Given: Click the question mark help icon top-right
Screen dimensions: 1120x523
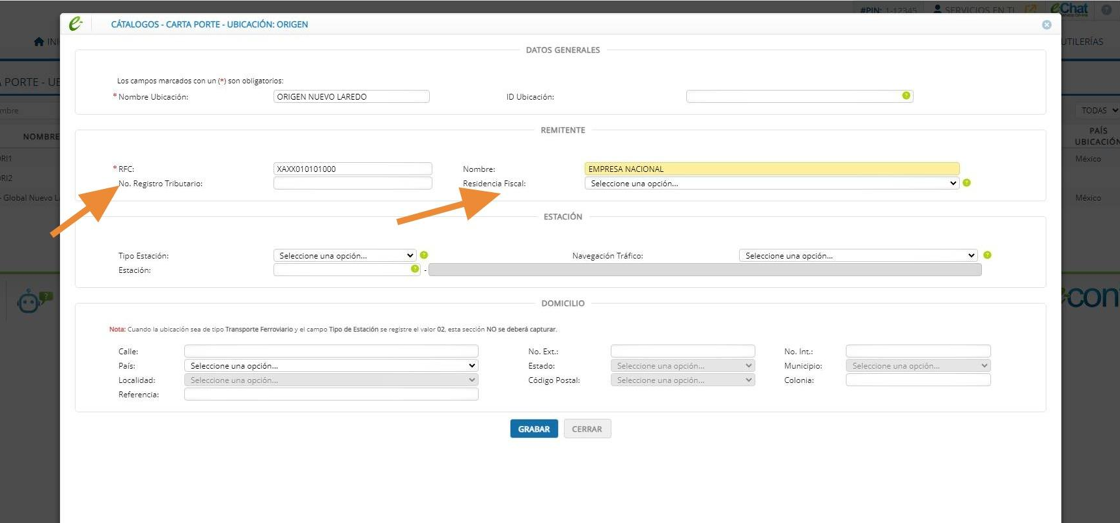Looking at the screenshot, I should click(x=1106, y=10).
